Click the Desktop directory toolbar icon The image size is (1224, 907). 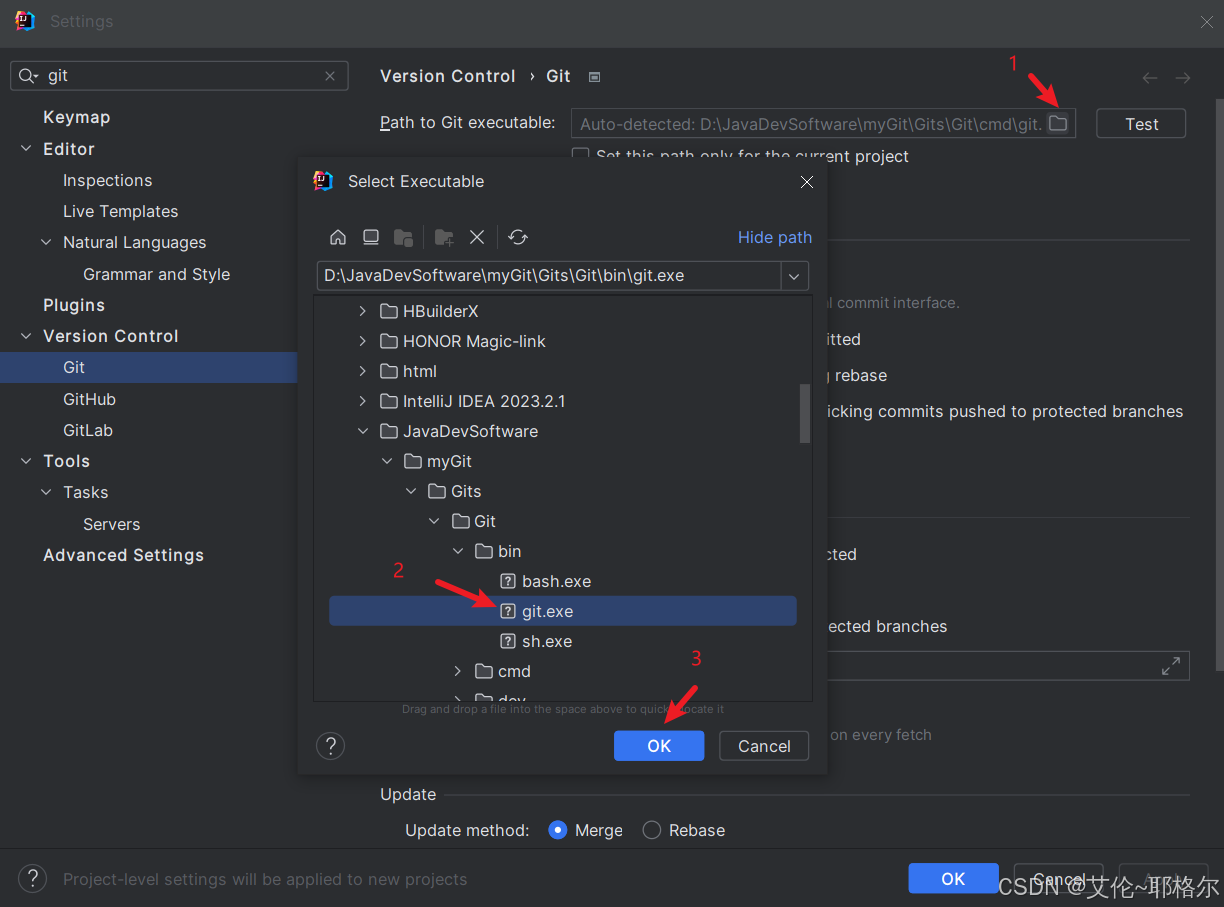click(371, 237)
